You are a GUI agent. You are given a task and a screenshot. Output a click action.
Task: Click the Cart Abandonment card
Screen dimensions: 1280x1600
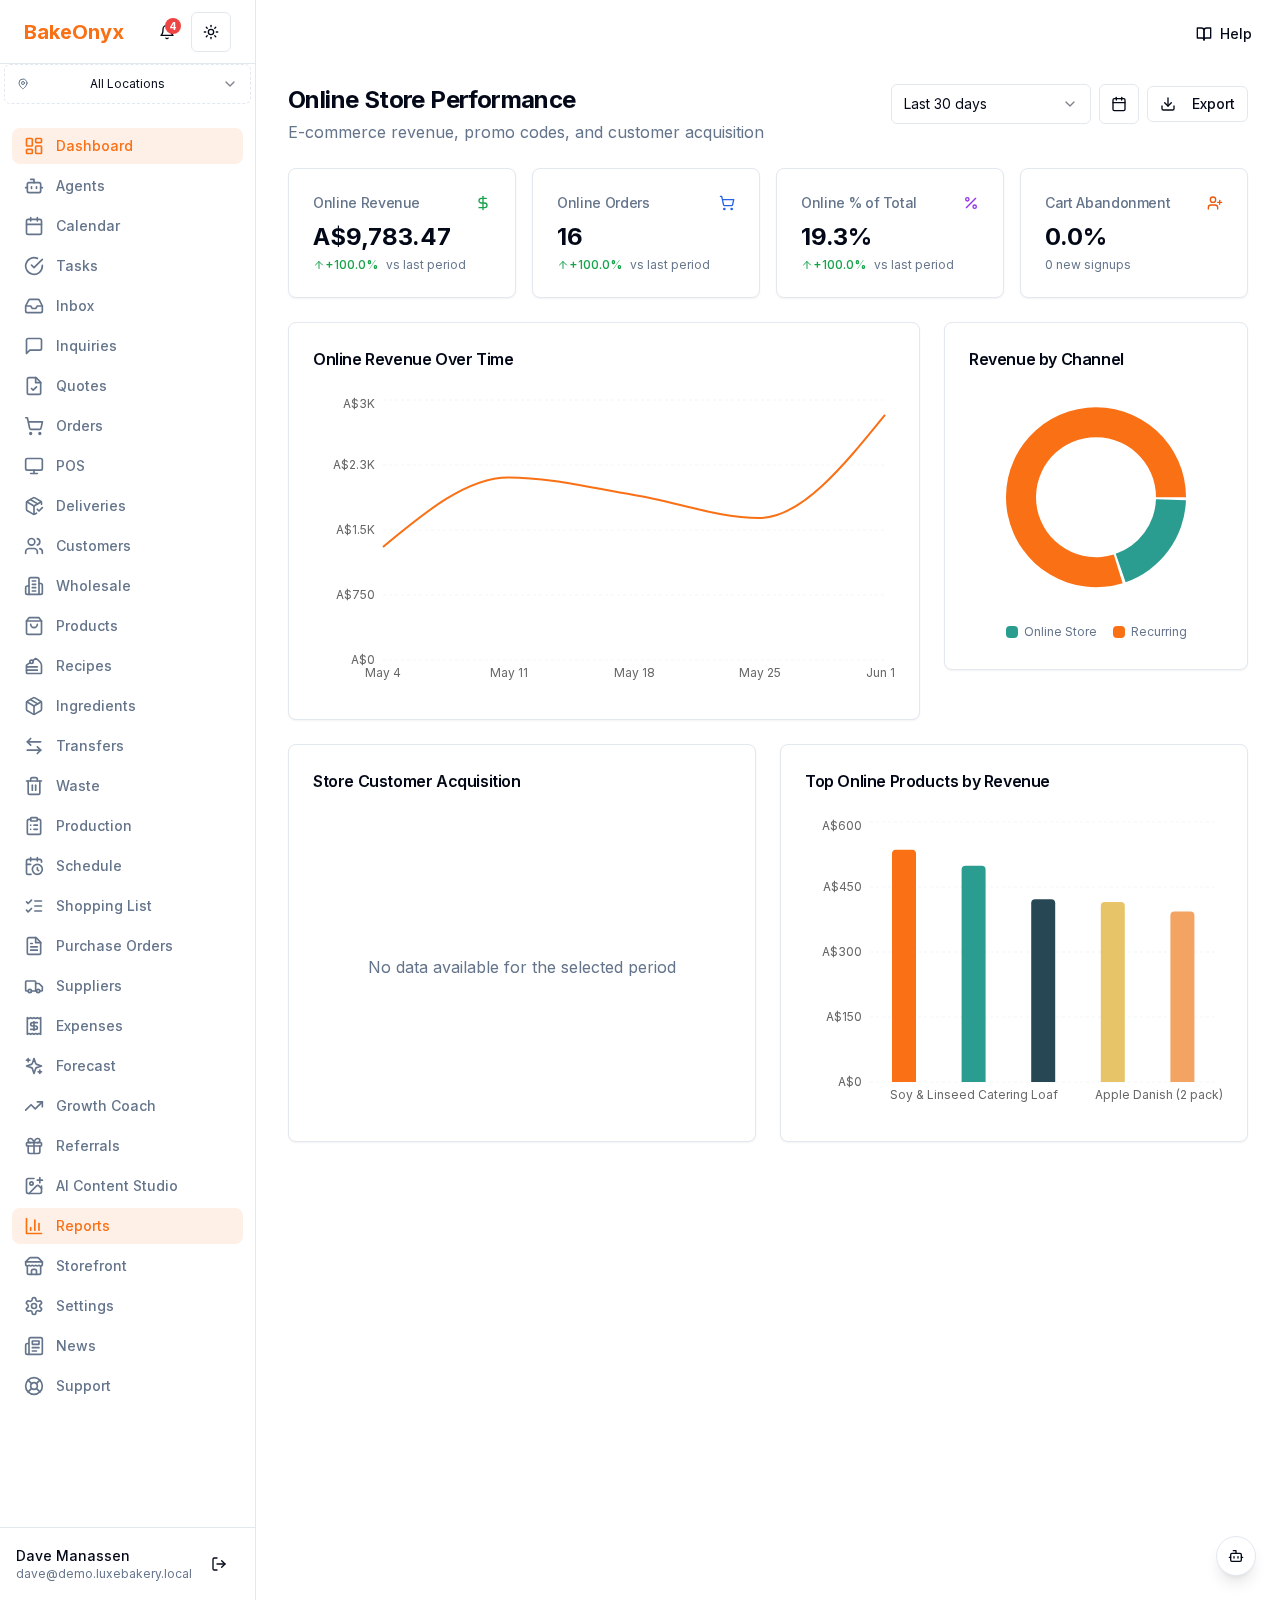point(1134,233)
